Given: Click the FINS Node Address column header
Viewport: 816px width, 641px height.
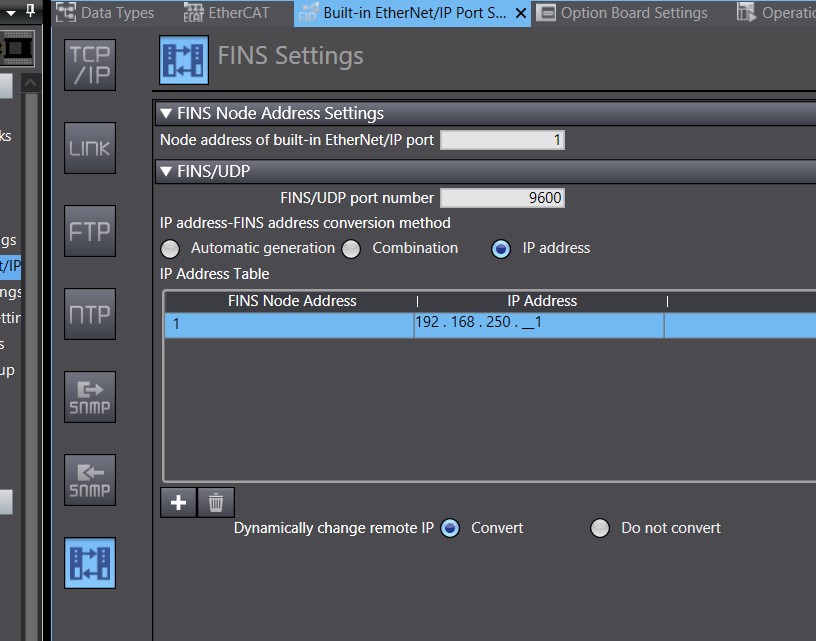Looking at the screenshot, I should click(x=291, y=301).
